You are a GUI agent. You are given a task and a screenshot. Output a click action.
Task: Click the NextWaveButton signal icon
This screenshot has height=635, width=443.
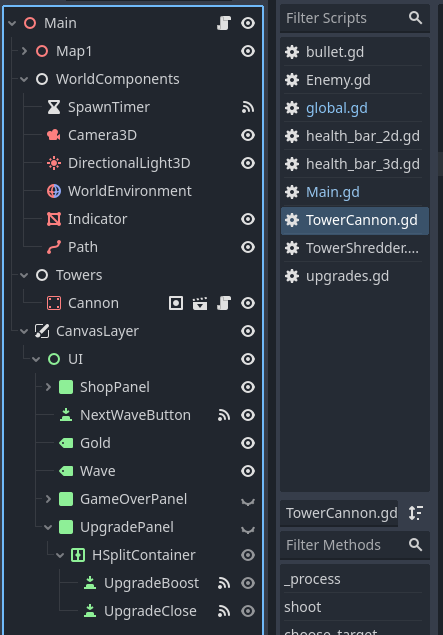click(x=224, y=415)
